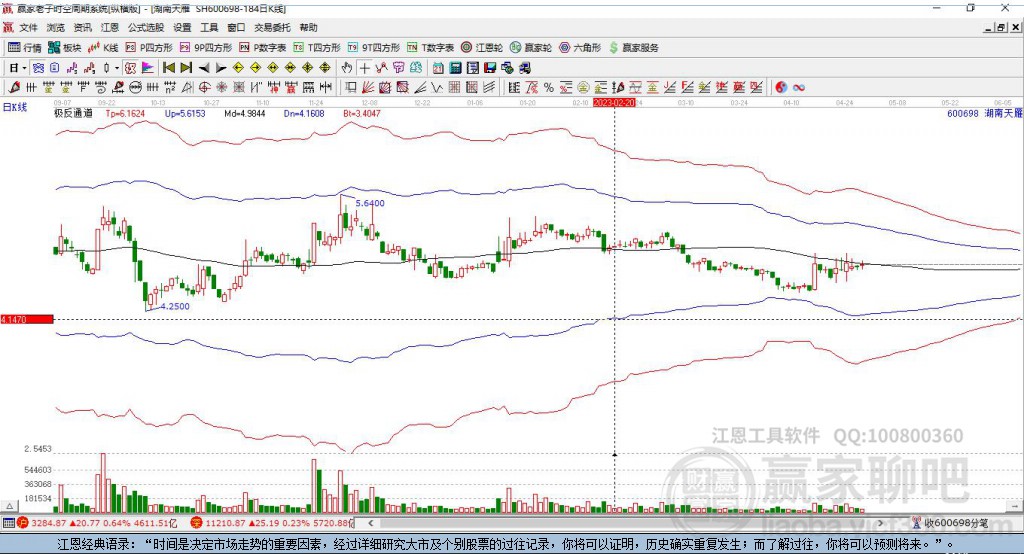Image resolution: width=1024 pixels, height=554 pixels.
Task: Click the triangle expander beside volume pane
Action: [9, 506]
